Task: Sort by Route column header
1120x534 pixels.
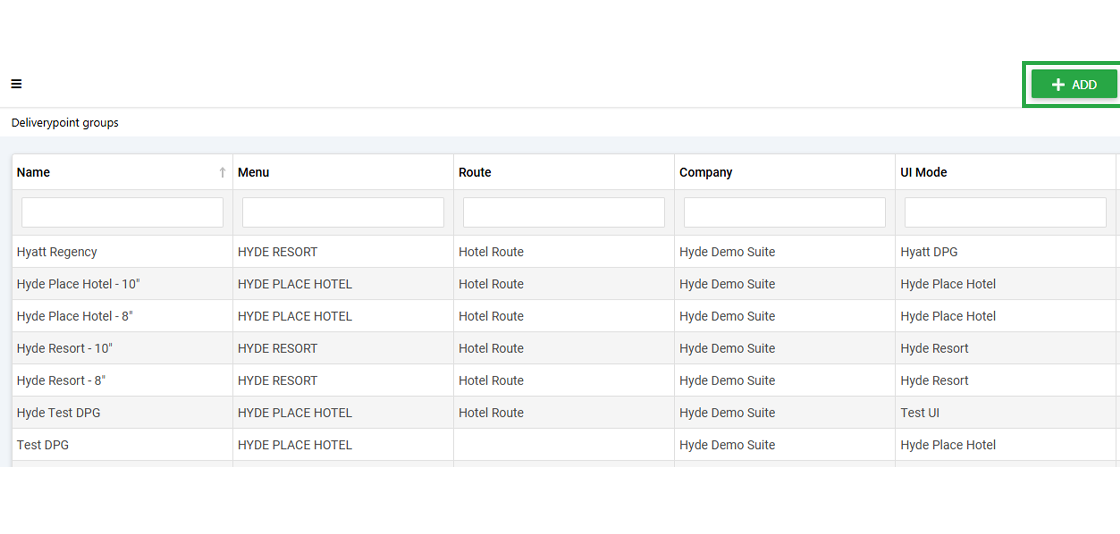Action: point(475,172)
